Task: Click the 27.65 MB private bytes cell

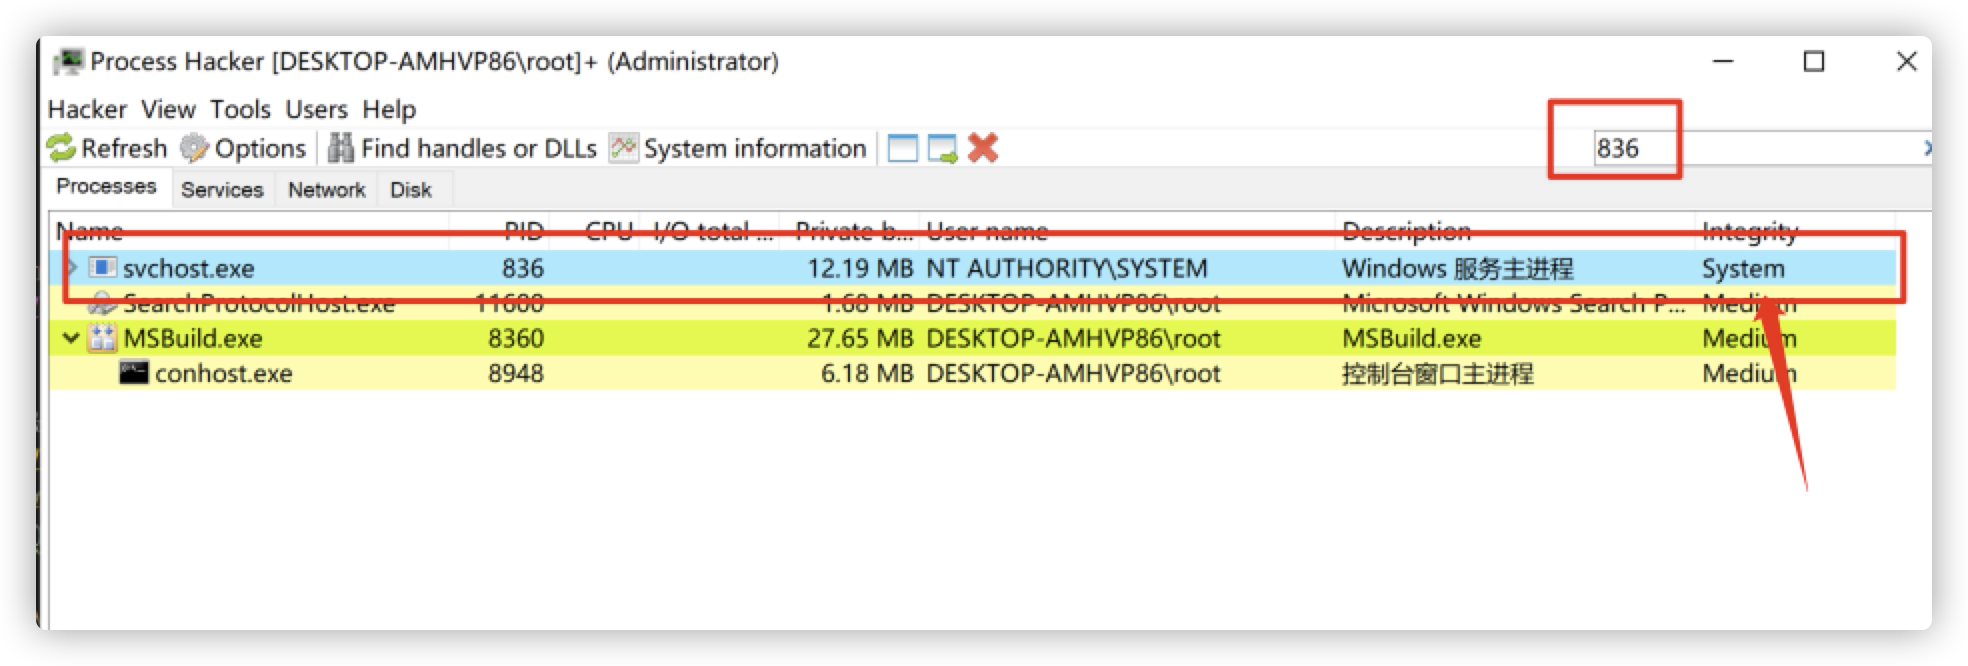Action: [x=860, y=338]
